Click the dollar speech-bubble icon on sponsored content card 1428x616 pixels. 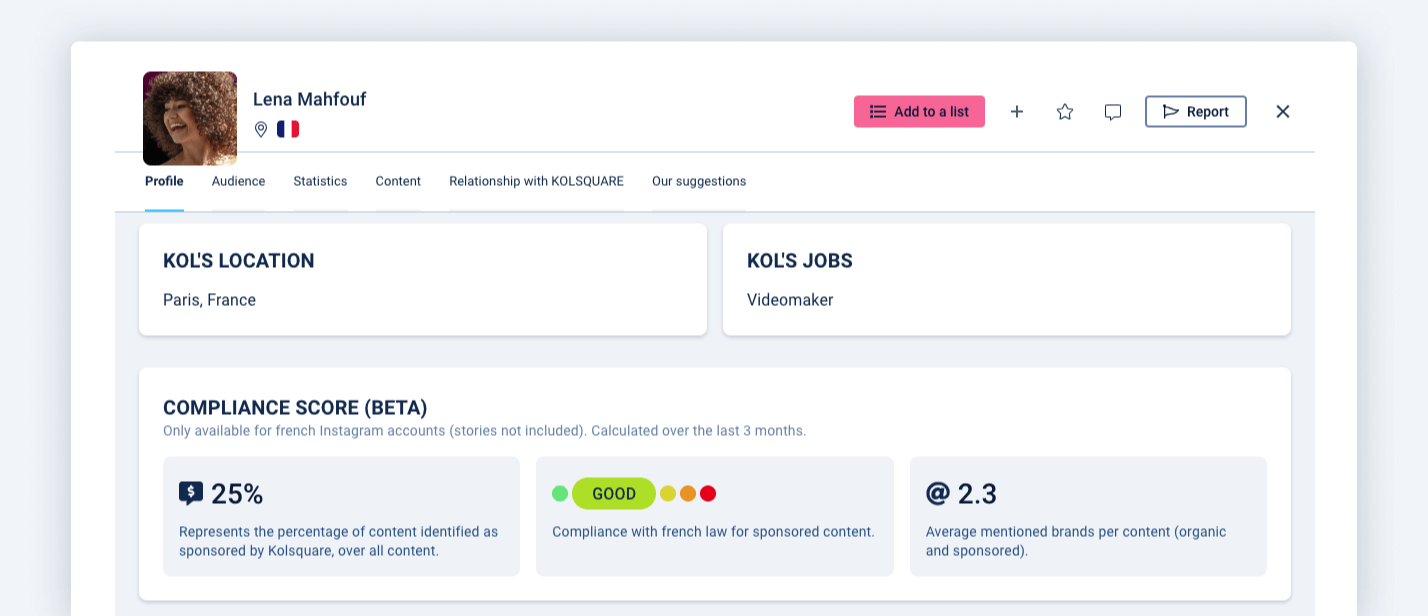[190, 491]
